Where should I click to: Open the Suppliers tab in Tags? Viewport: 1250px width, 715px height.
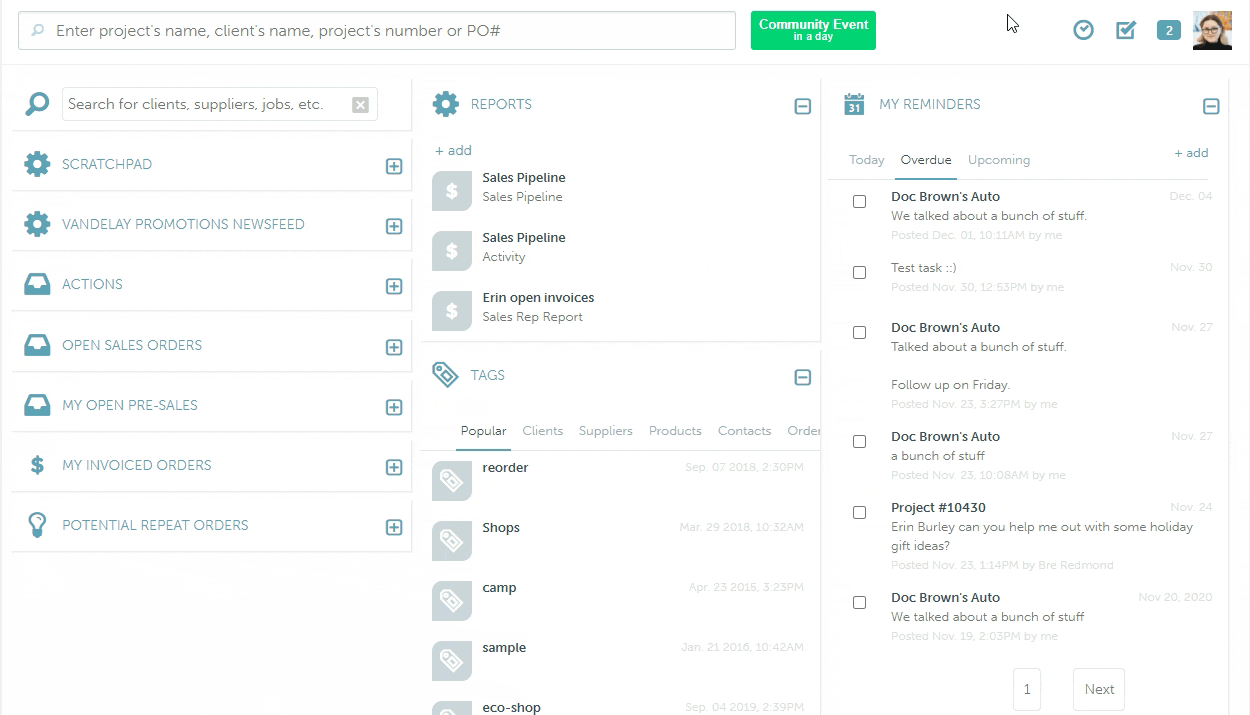tap(605, 430)
